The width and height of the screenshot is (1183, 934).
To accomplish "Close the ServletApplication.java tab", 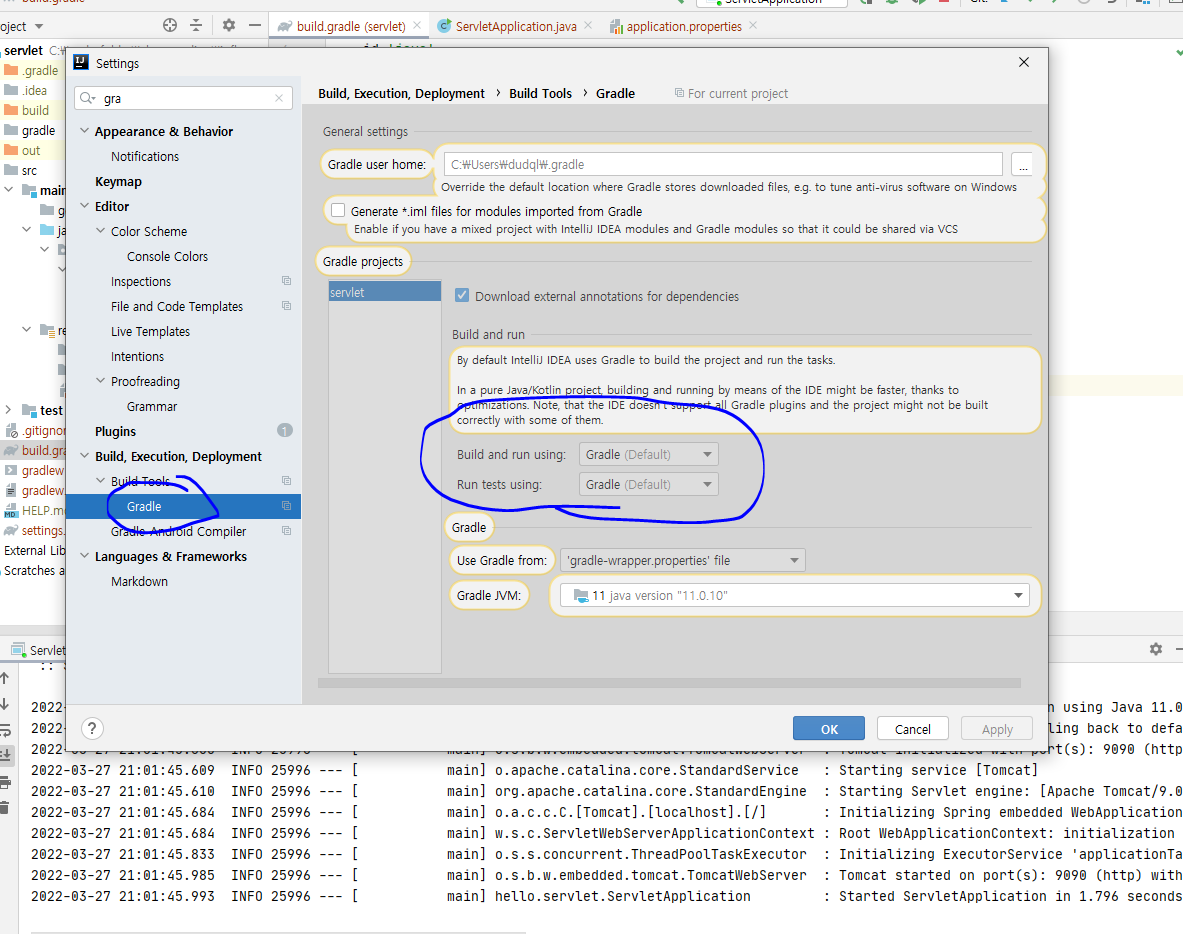I will click(x=588, y=26).
